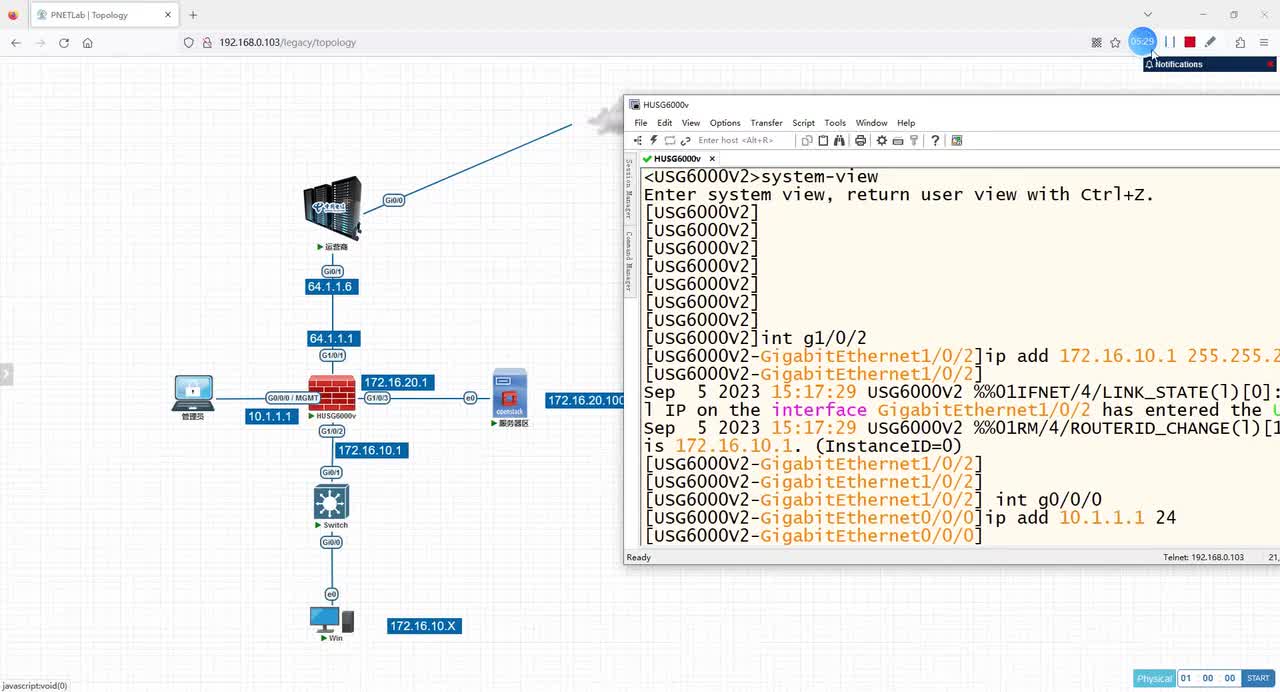Click the Keymap Editor icon in toolbar

tap(898, 140)
